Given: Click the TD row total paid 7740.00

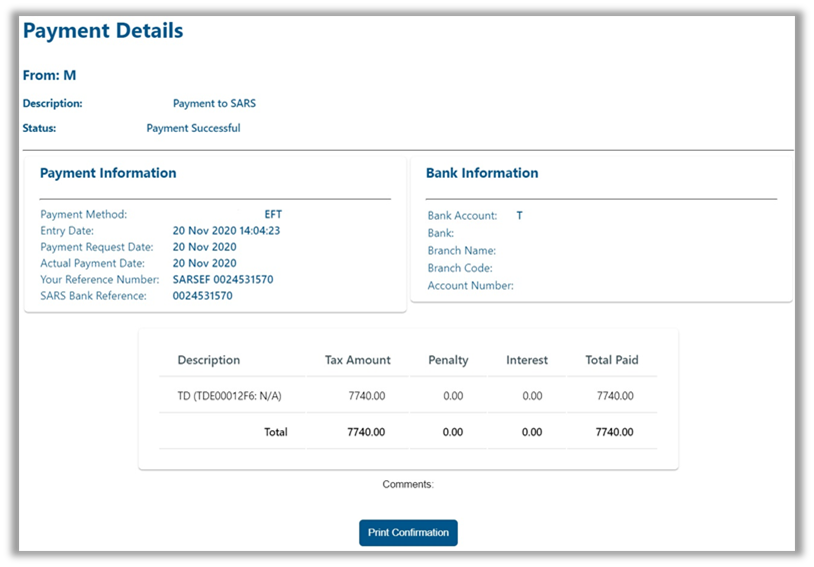Looking at the screenshot, I should tap(615, 396).
